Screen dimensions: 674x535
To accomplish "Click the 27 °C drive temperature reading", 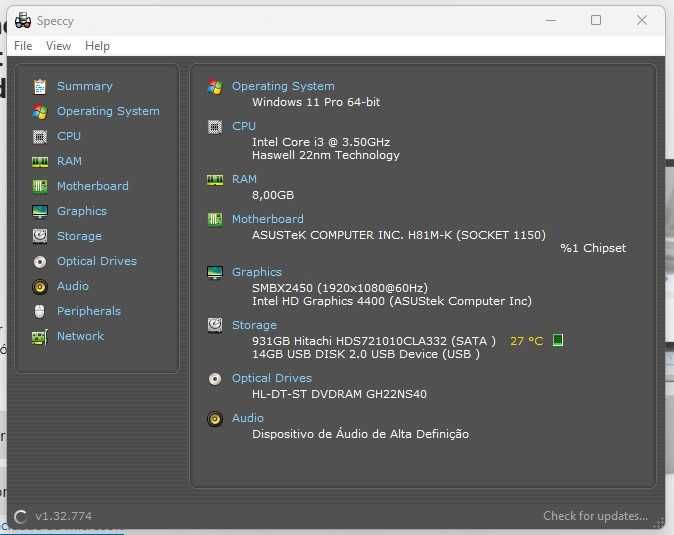I will pyautogui.click(x=526, y=341).
